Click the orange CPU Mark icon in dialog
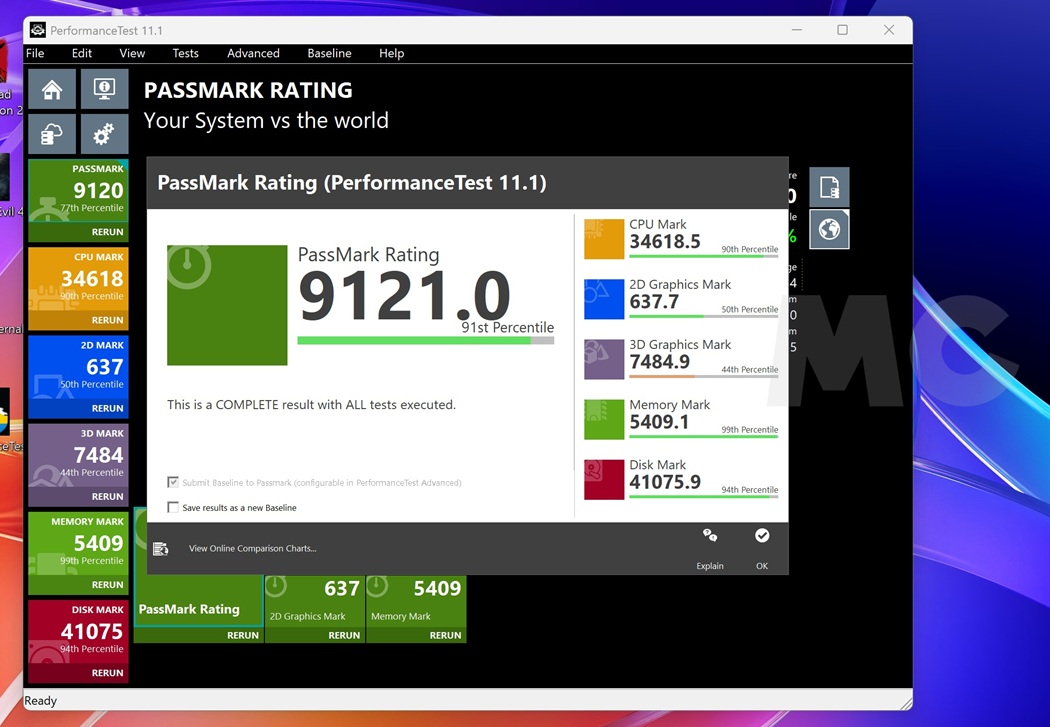The width and height of the screenshot is (1050, 727). tap(604, 239)
